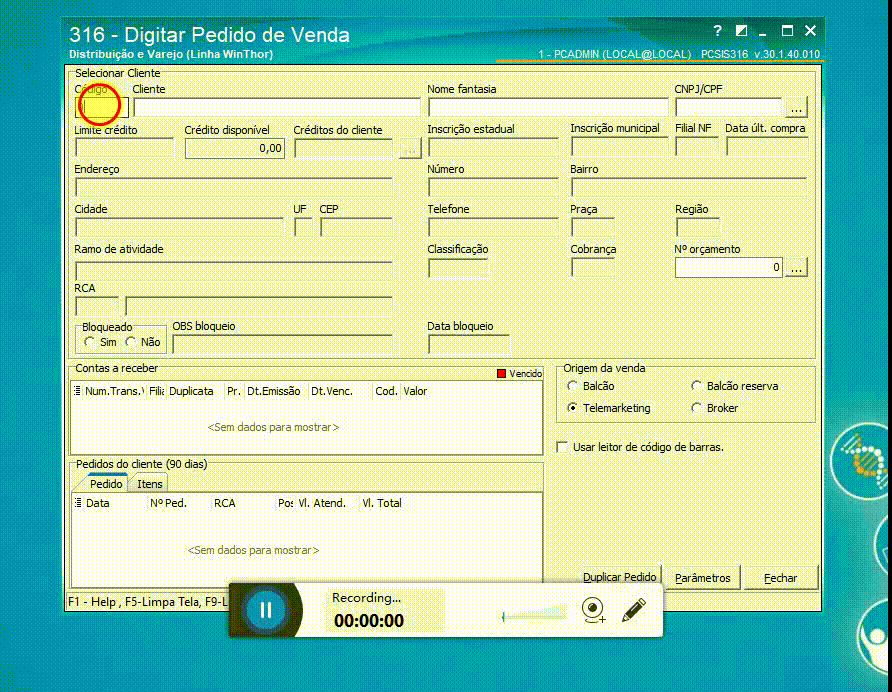
Task: Open Nº orçamento search ellipsis button
Action: [x=796, y=267]
